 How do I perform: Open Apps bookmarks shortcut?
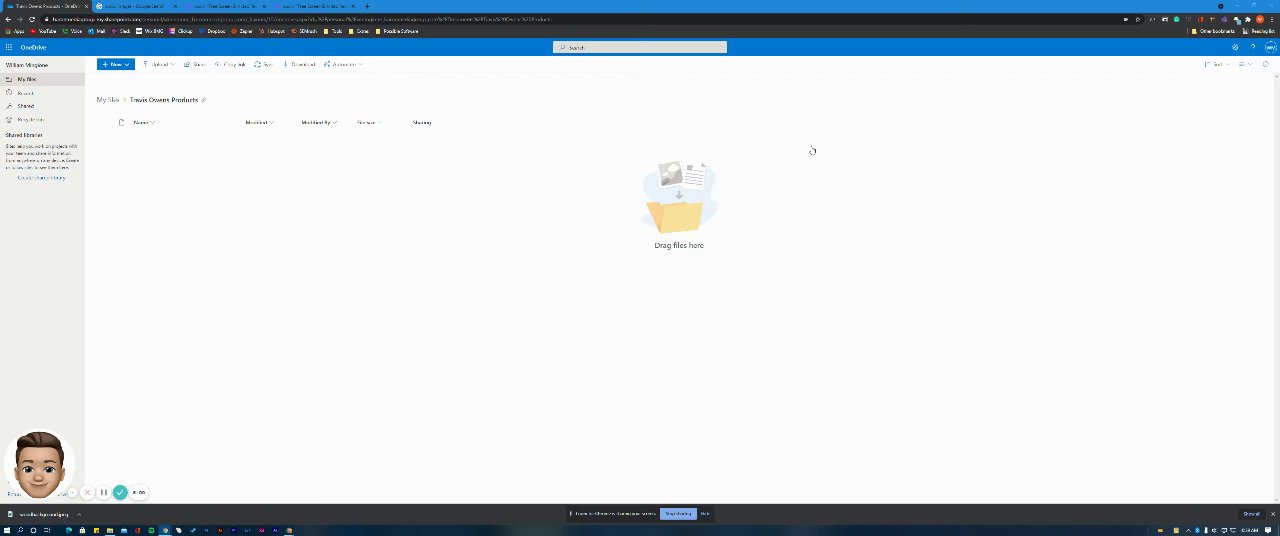(x=15, y=31)
